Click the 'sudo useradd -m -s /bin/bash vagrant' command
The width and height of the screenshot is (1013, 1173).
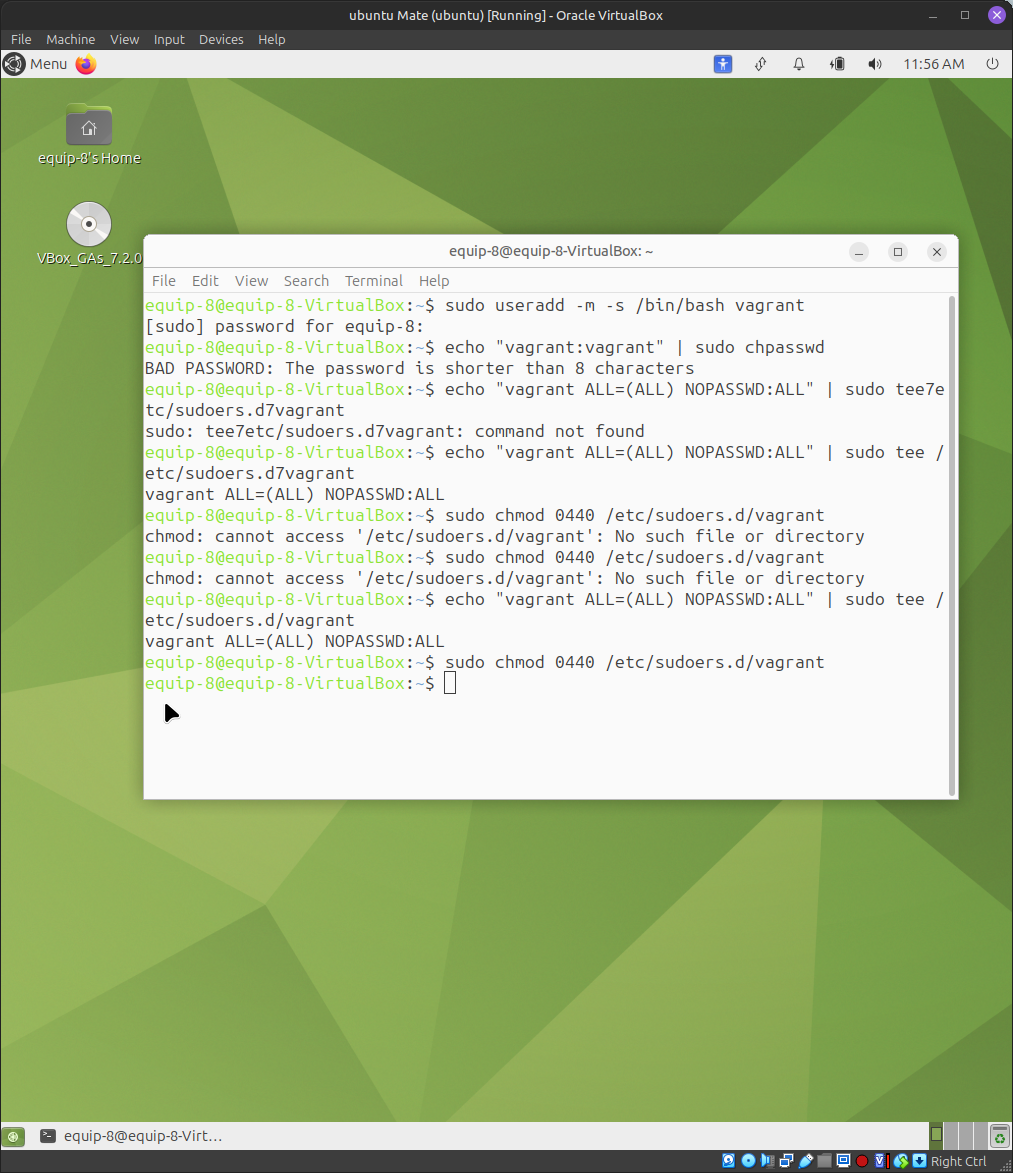point(625,305)
